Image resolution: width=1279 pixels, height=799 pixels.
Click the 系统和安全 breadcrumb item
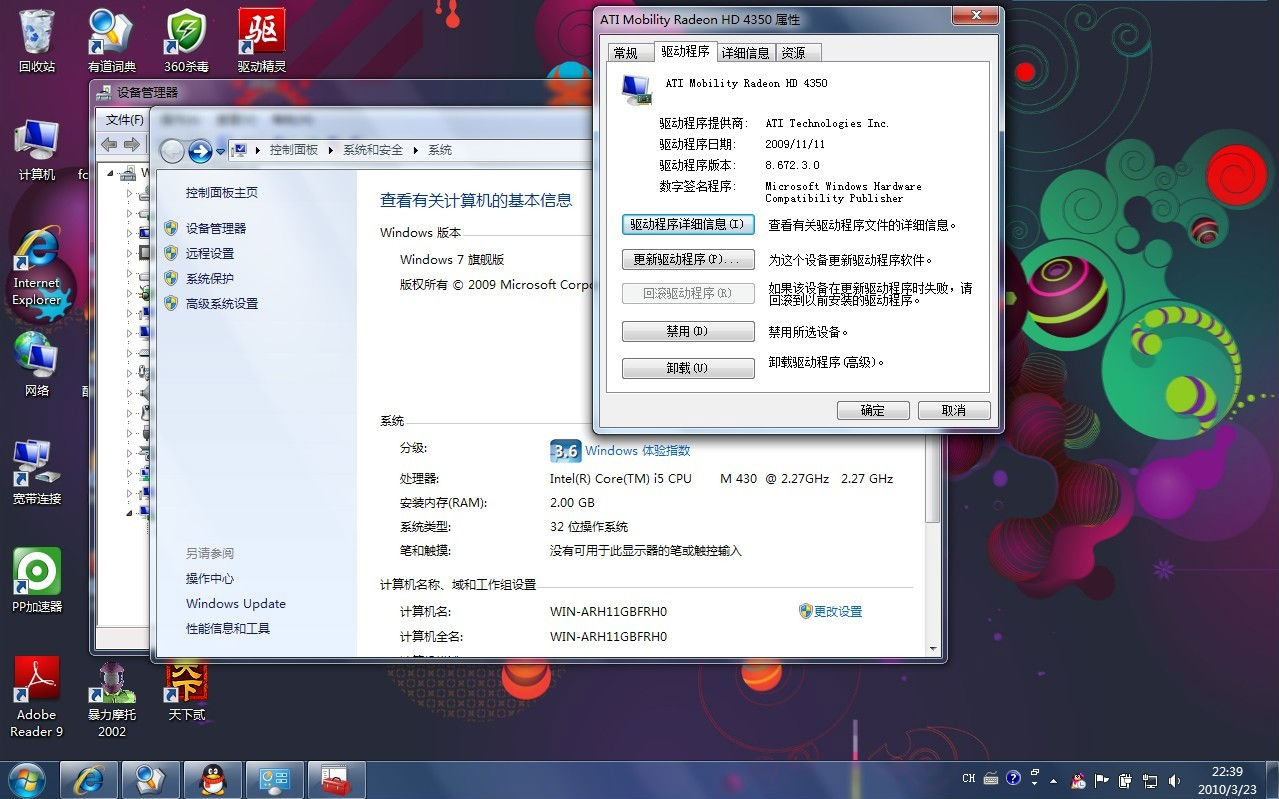(x=373, y=150)
